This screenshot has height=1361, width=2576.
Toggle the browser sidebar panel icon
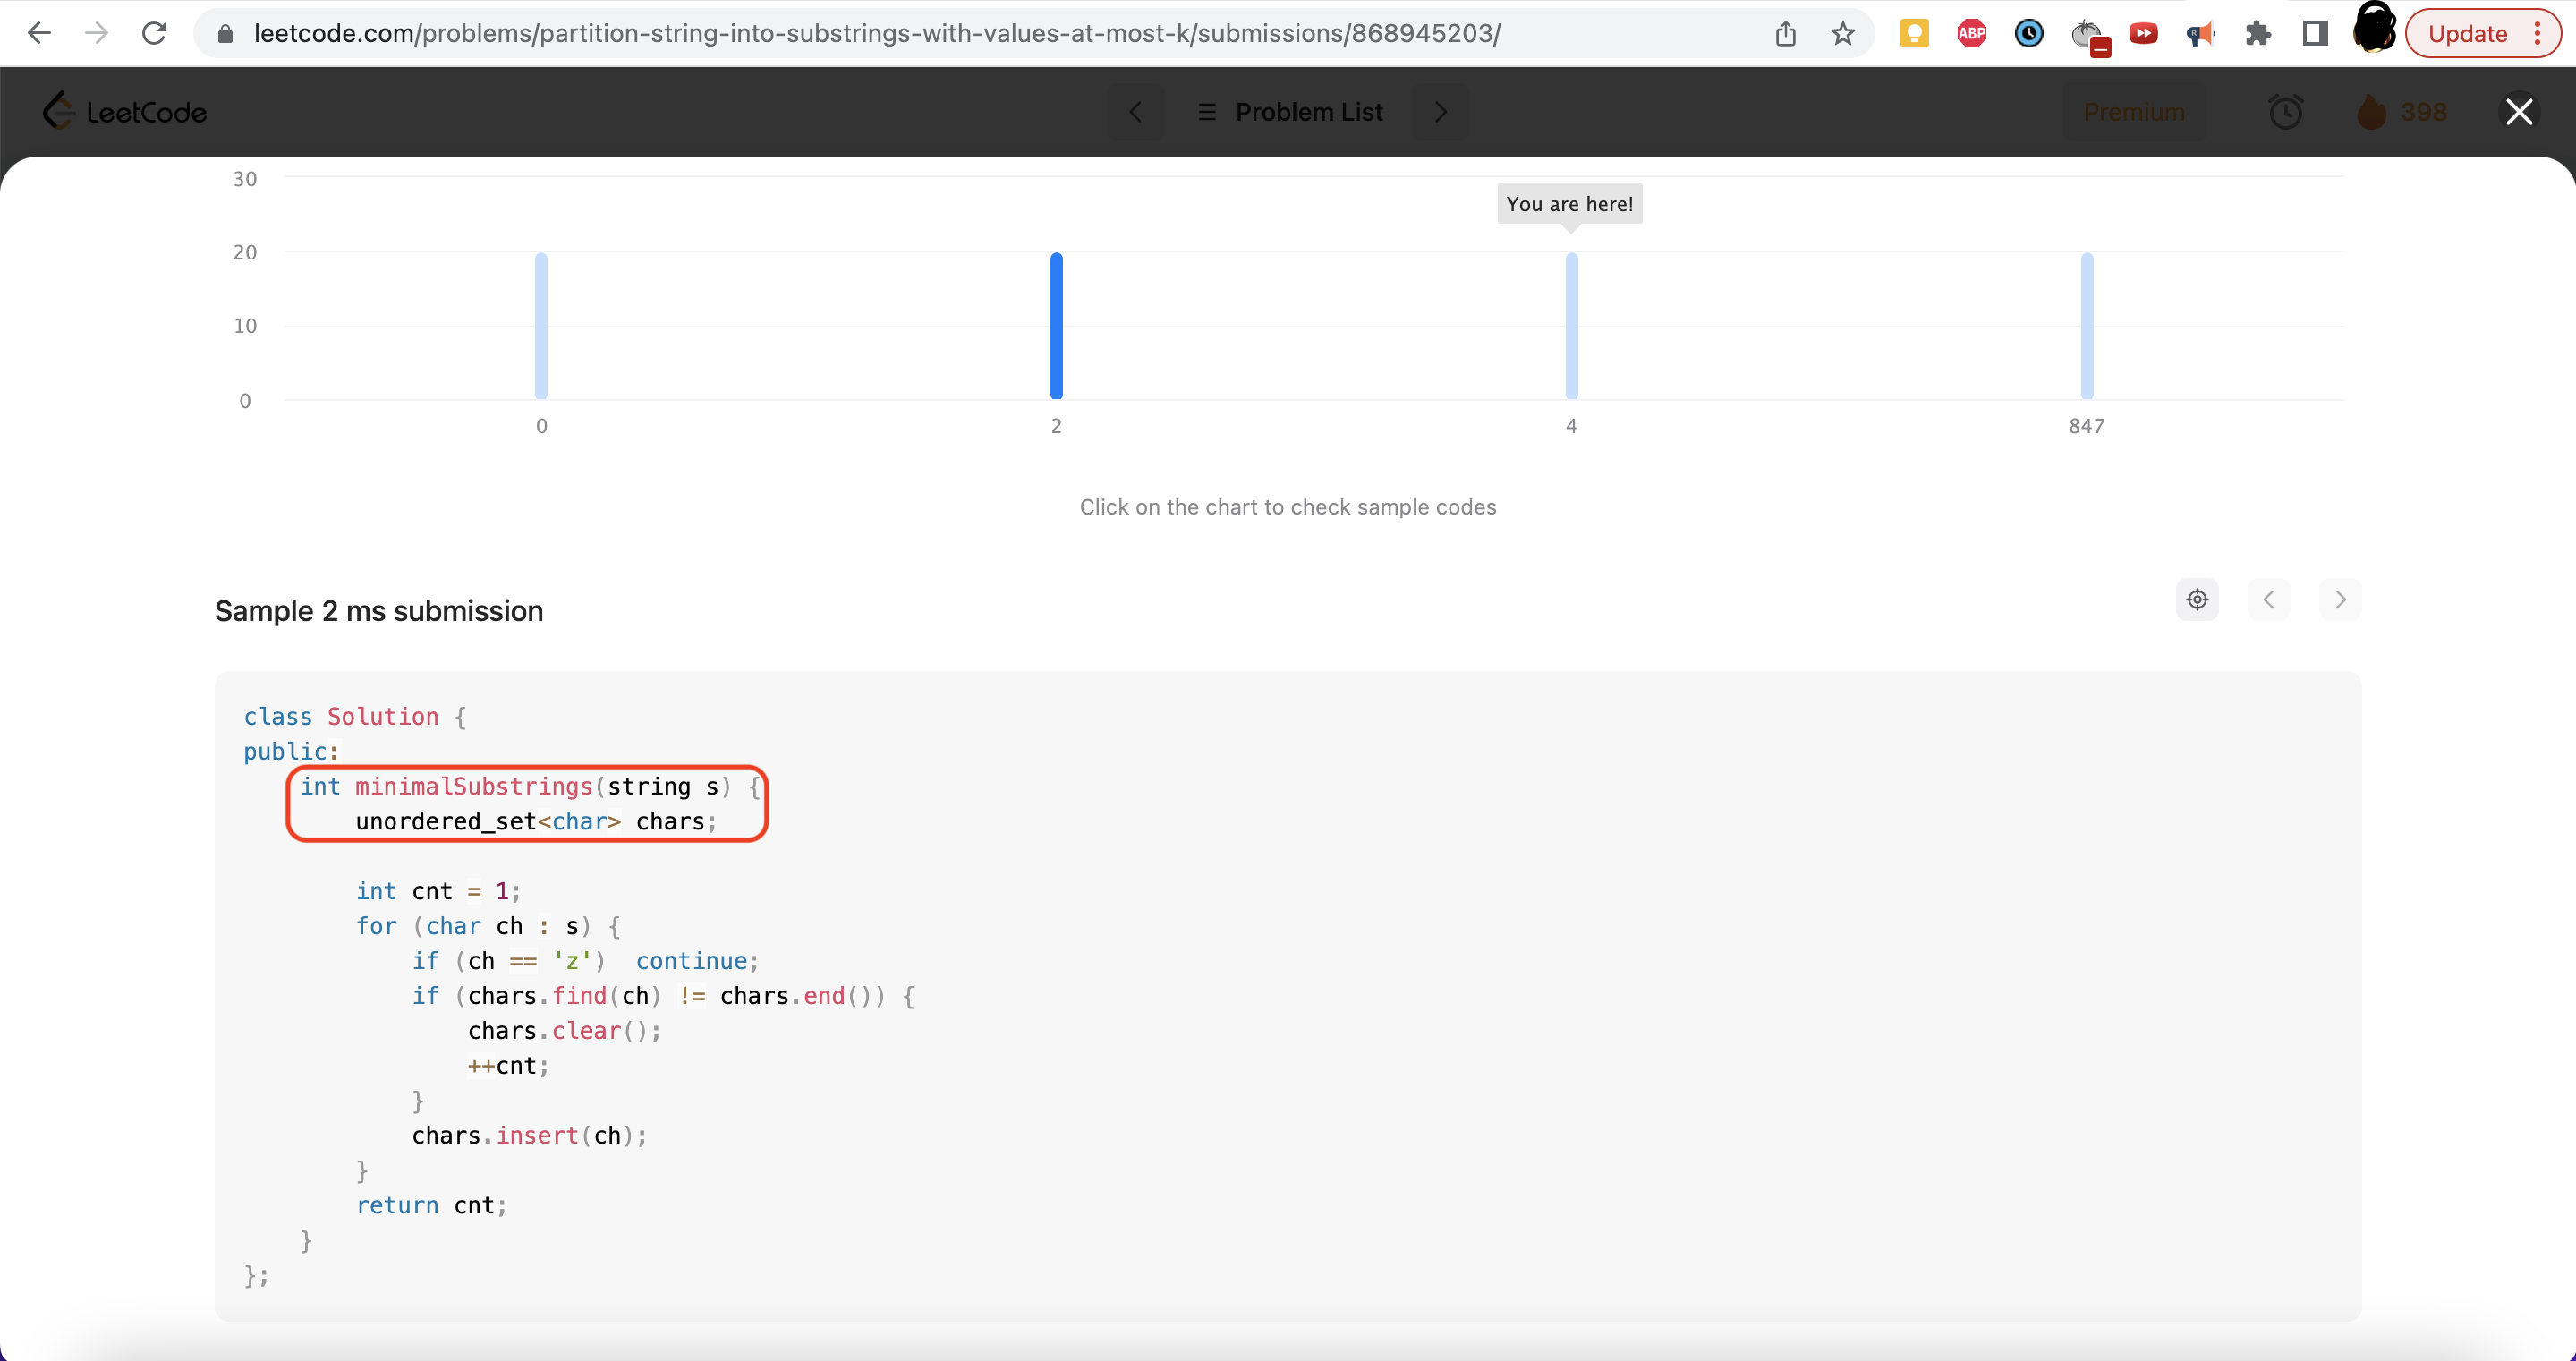[x=2314, y=33]
